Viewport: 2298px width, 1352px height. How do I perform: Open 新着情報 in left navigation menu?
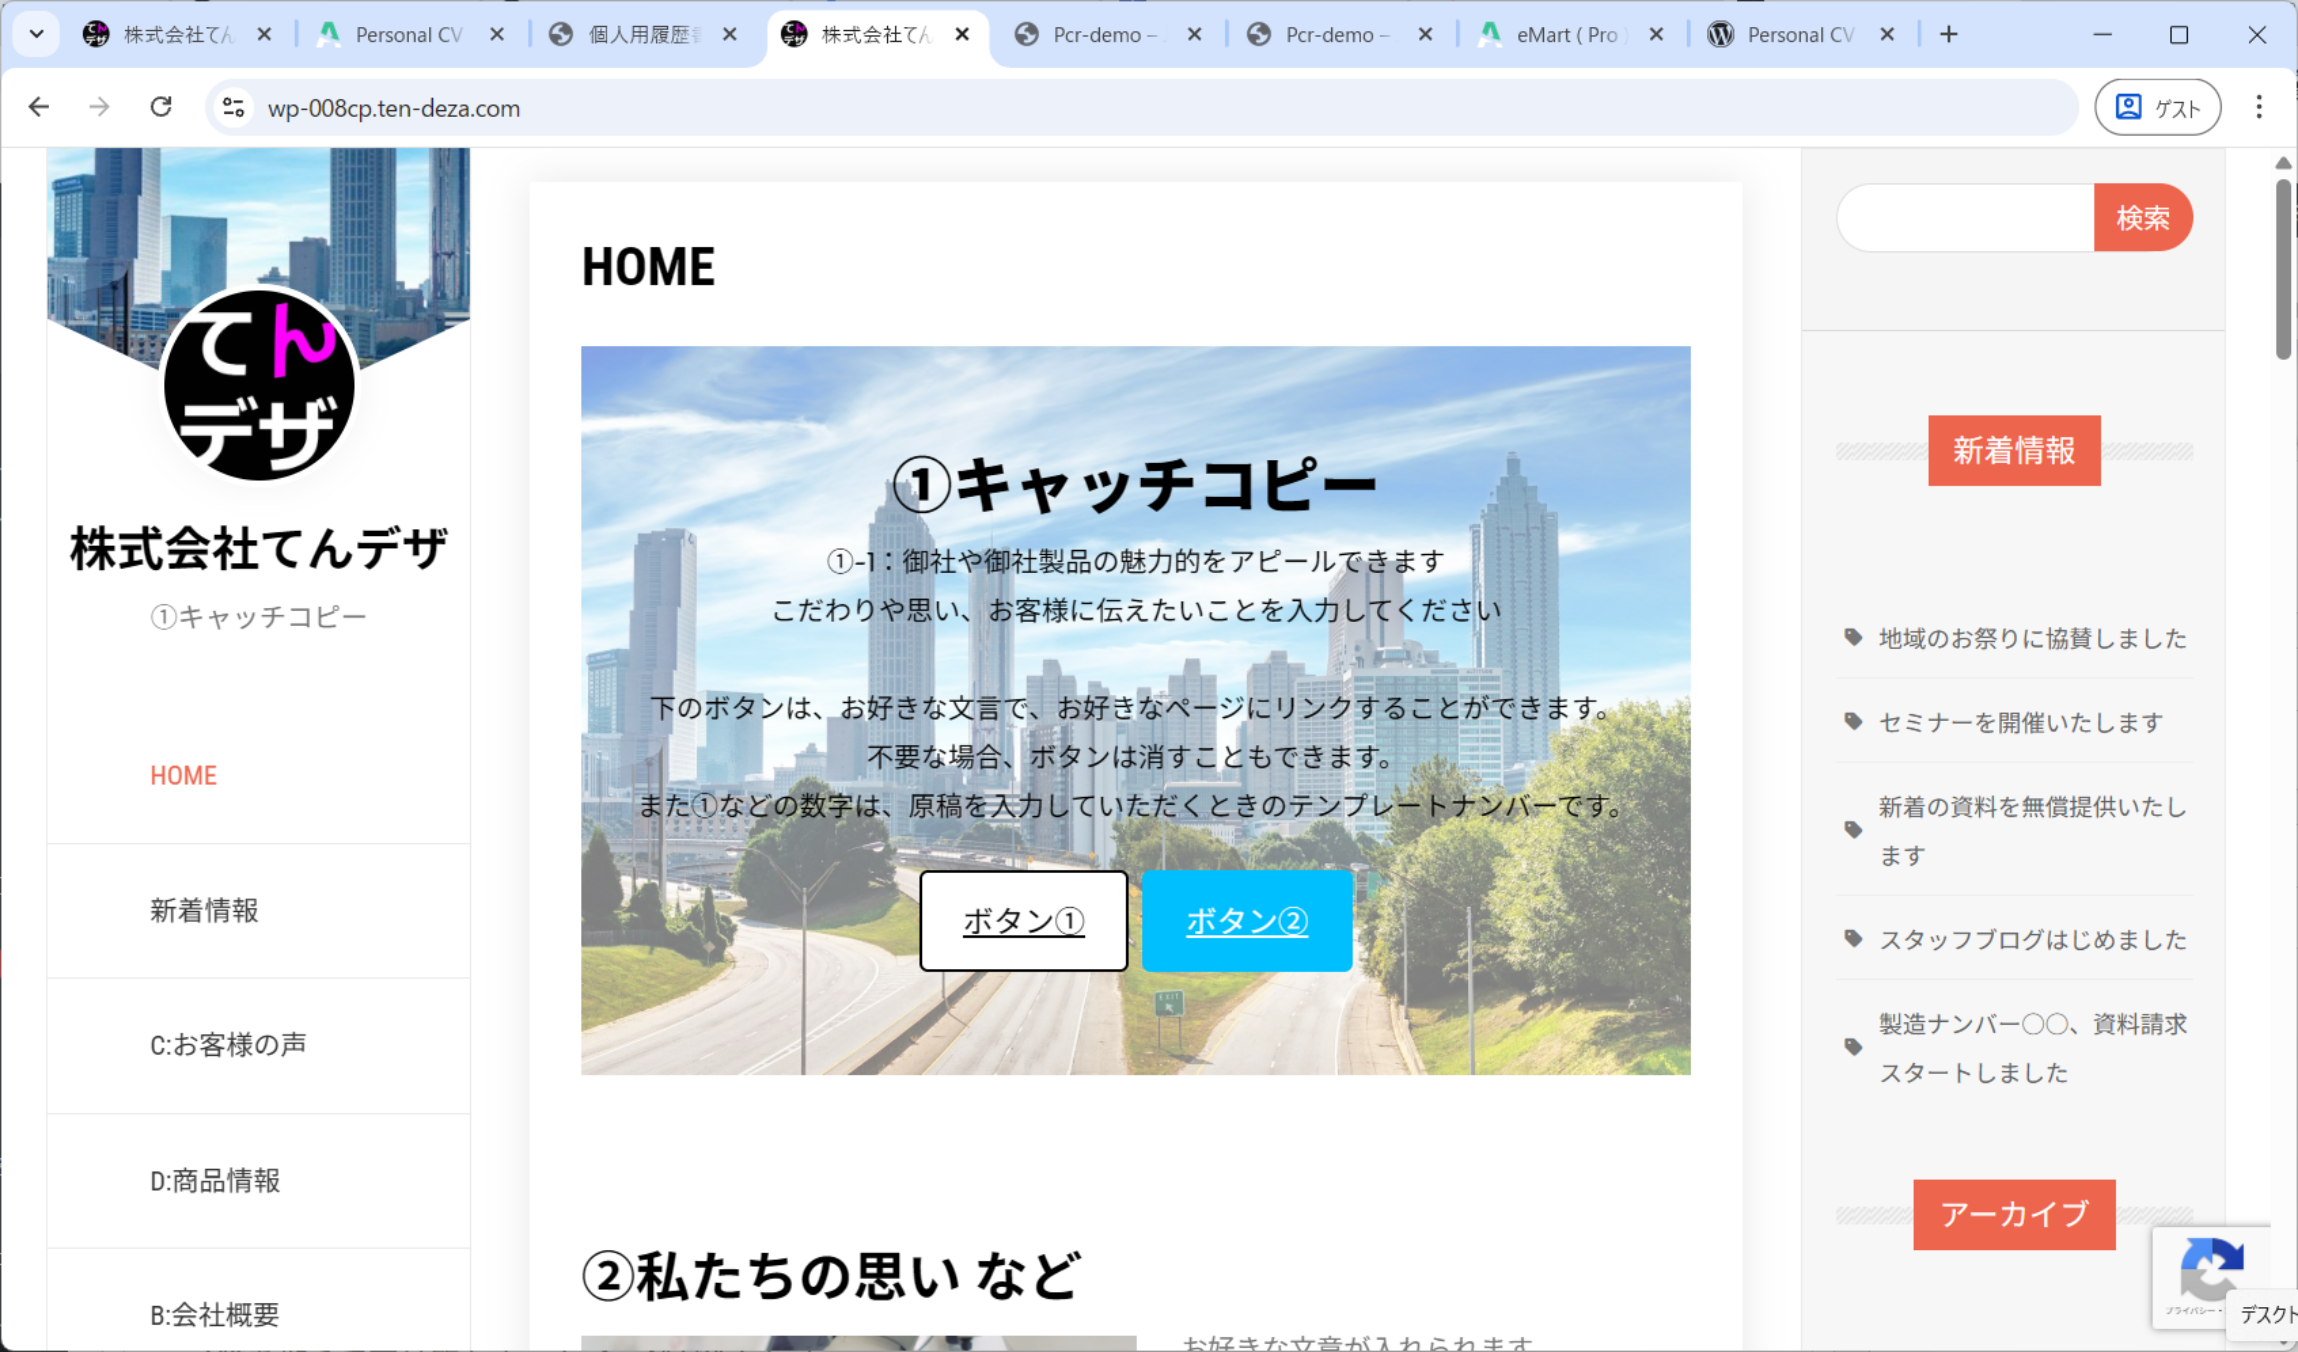(204, 910)
